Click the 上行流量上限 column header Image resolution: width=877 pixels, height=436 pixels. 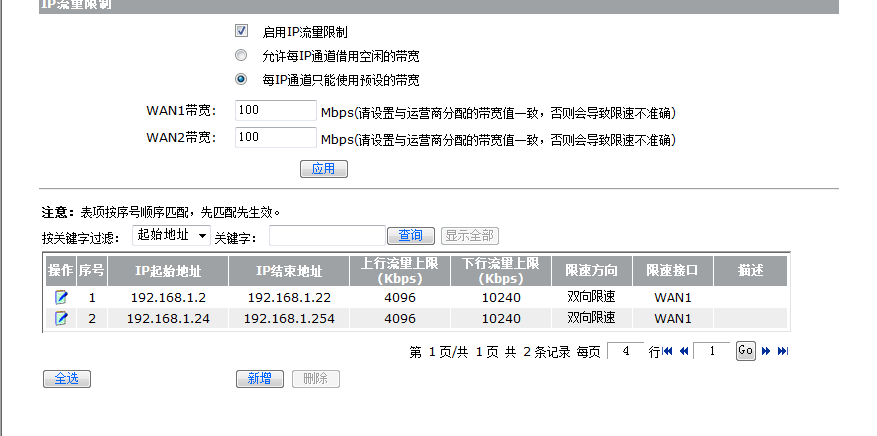pyautogui.click(x=400, y=271)
